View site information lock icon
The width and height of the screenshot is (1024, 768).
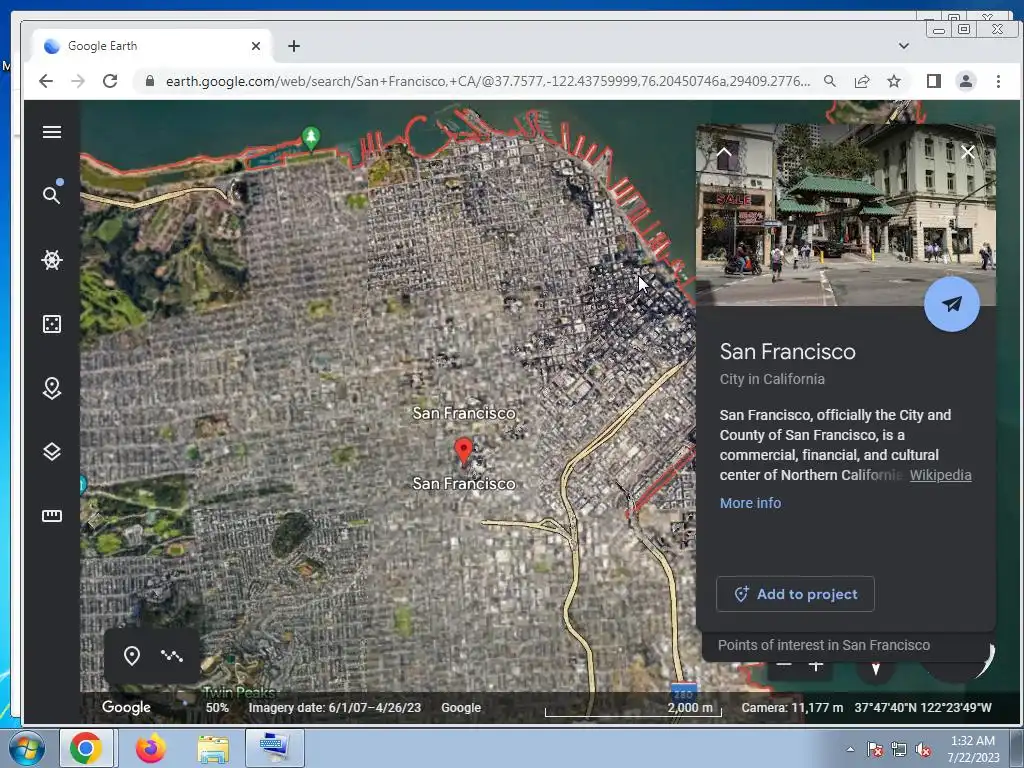point(150,81)
